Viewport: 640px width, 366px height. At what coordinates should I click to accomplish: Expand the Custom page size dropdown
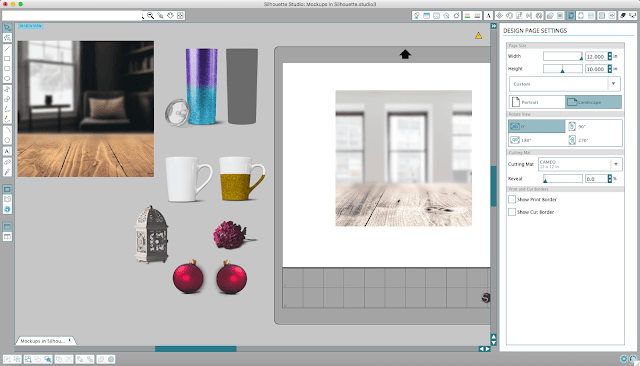565,84
